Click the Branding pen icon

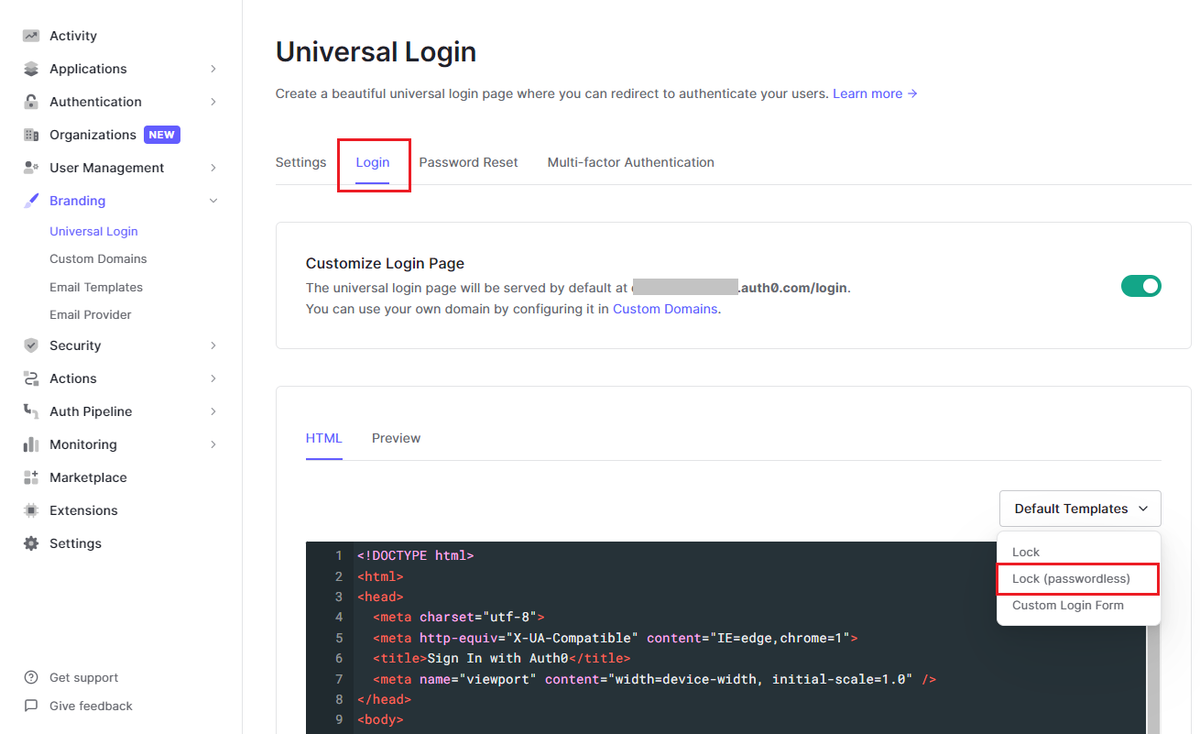31,201
